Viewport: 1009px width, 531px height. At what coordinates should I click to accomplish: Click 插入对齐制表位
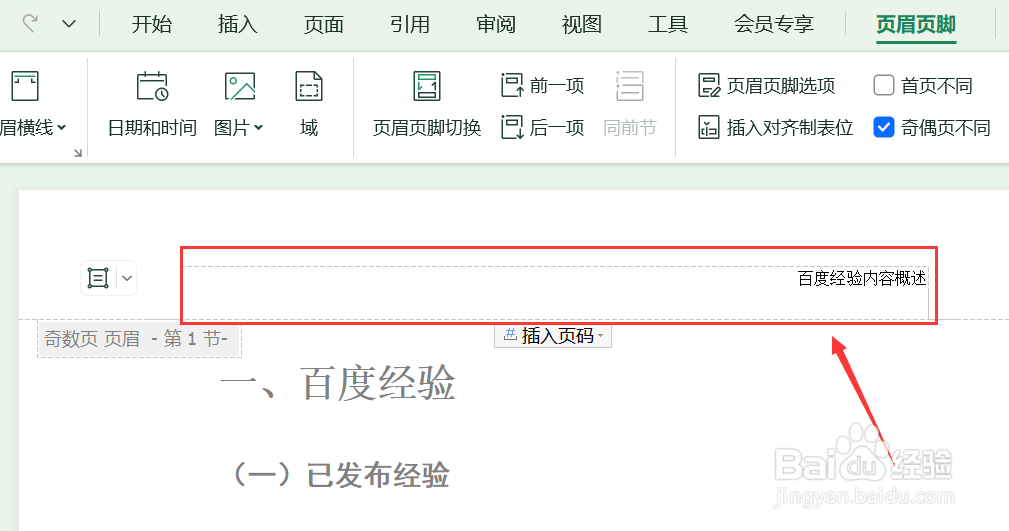tap(775, 127)
